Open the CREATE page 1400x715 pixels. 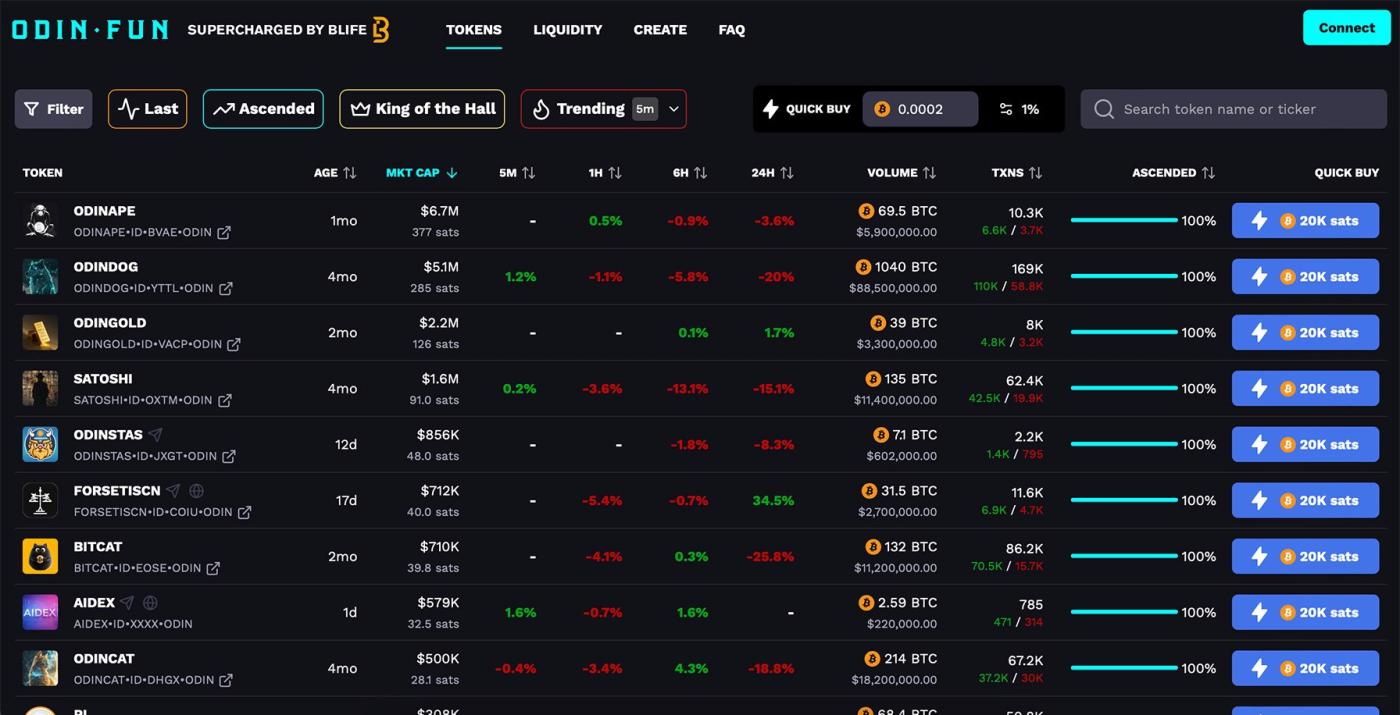pyautogui.click(x=660, y=30)
